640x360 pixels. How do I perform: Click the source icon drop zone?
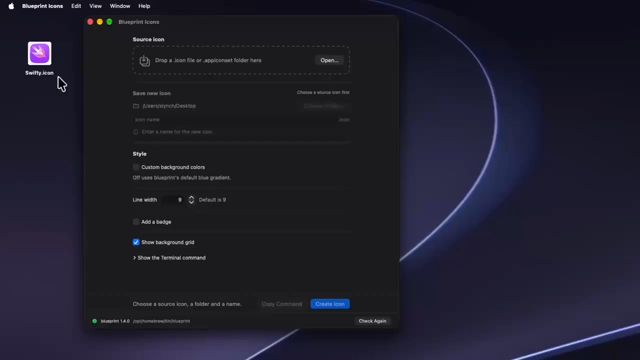click(x=241, y=60)
